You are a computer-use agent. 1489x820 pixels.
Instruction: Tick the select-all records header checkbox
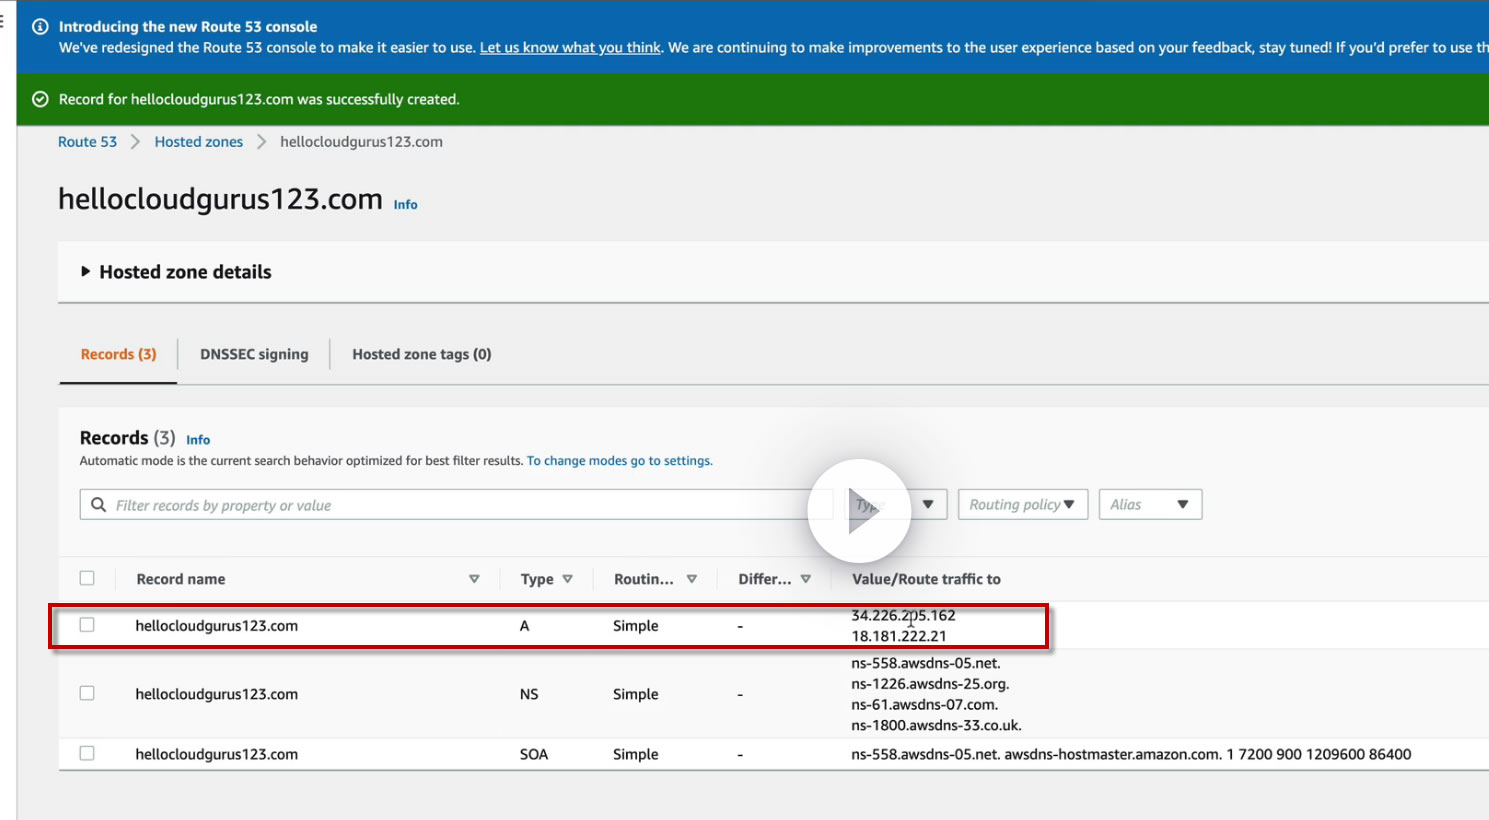87,578
